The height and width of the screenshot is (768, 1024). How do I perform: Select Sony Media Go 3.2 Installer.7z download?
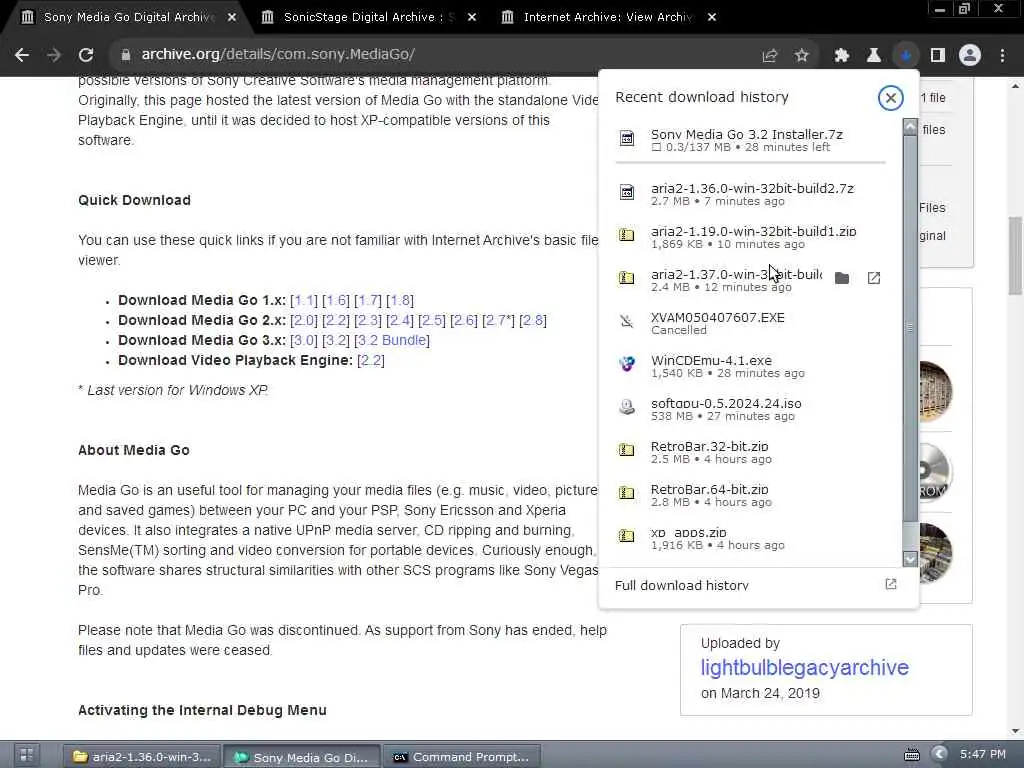(x=751, y=140)
